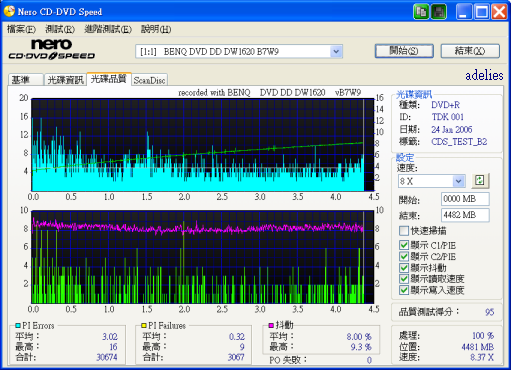Screen dimensions: 511x370
Task: Click the magenta 抖動 jitter legend swatch
Action: point(271,325)
